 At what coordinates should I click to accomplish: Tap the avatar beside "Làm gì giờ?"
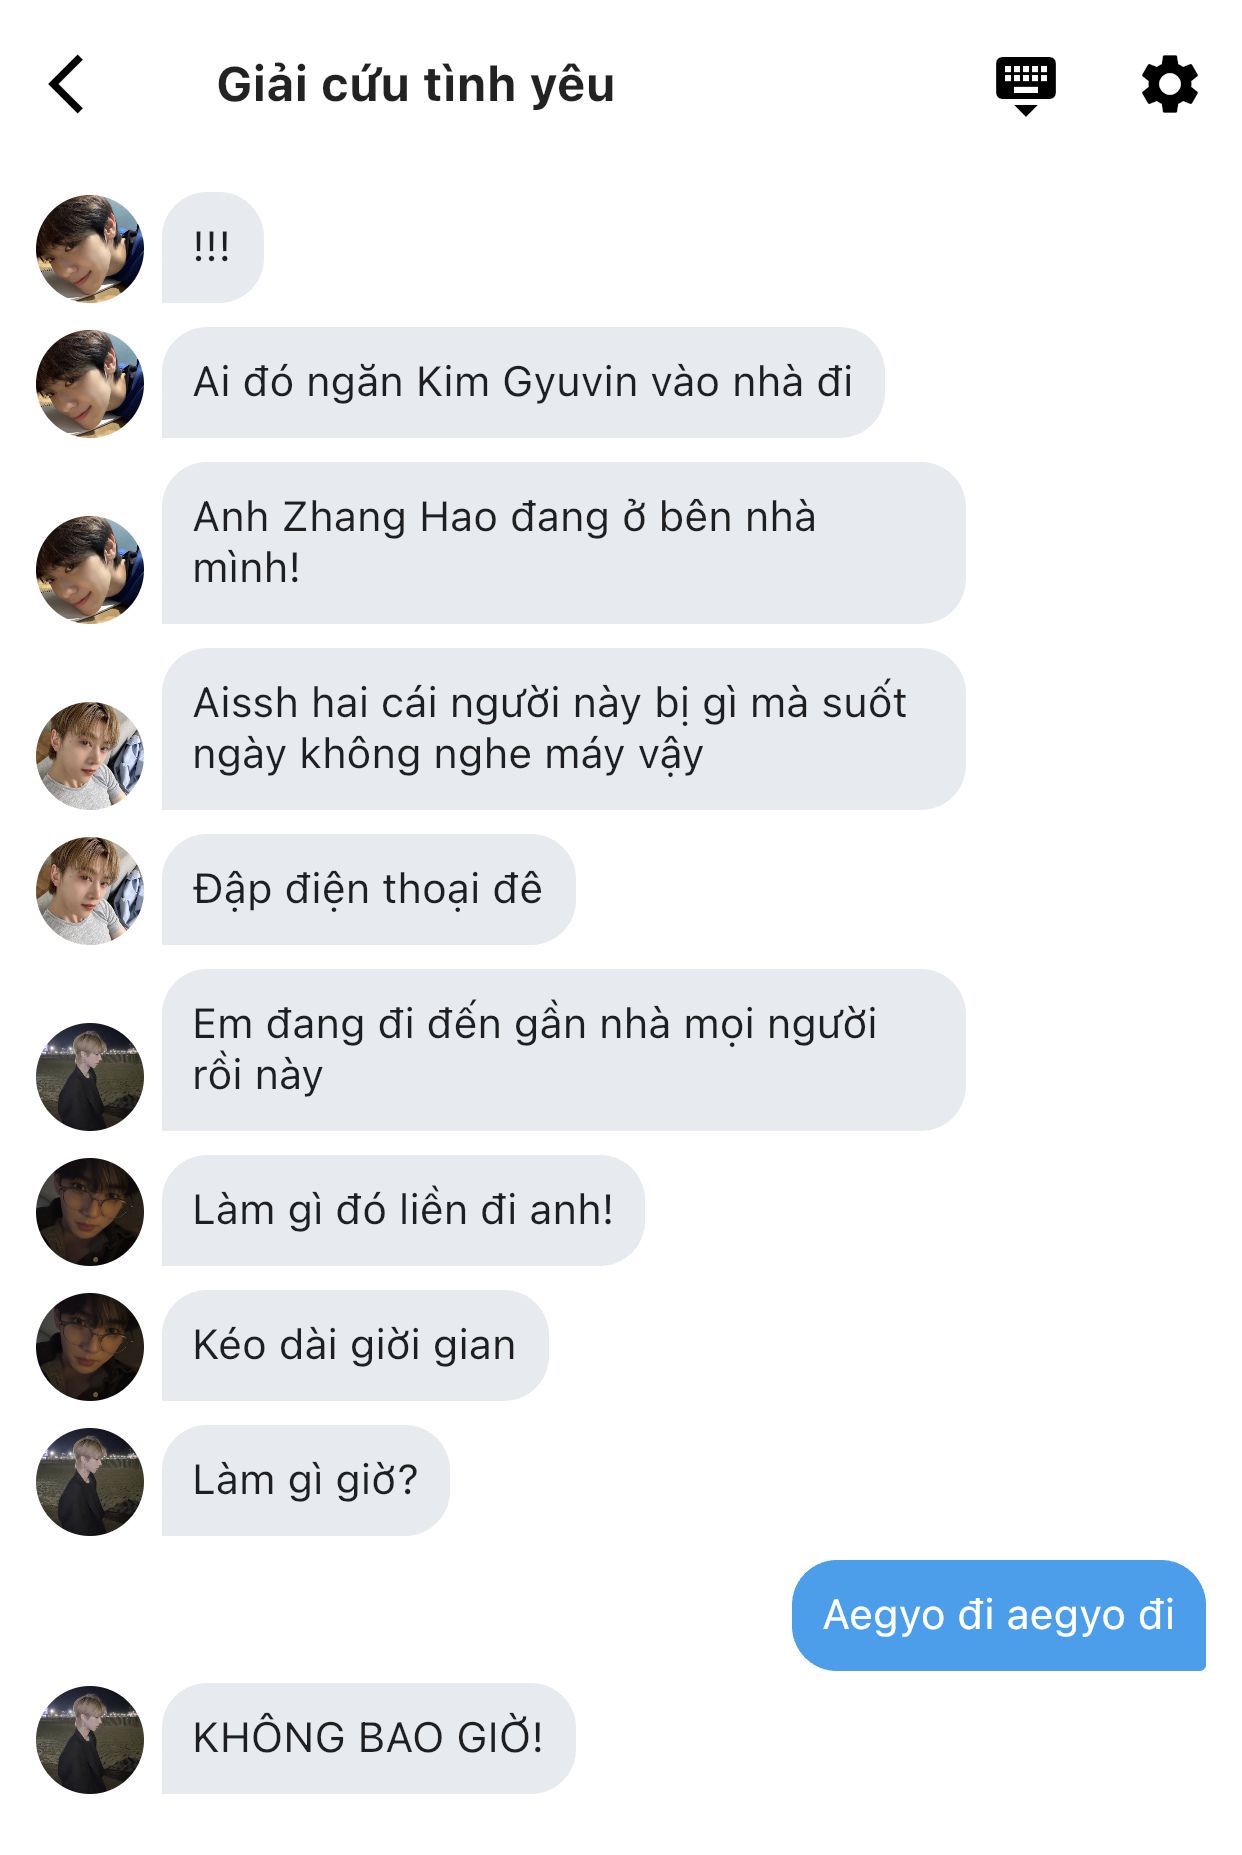[x=90, y=1481]
